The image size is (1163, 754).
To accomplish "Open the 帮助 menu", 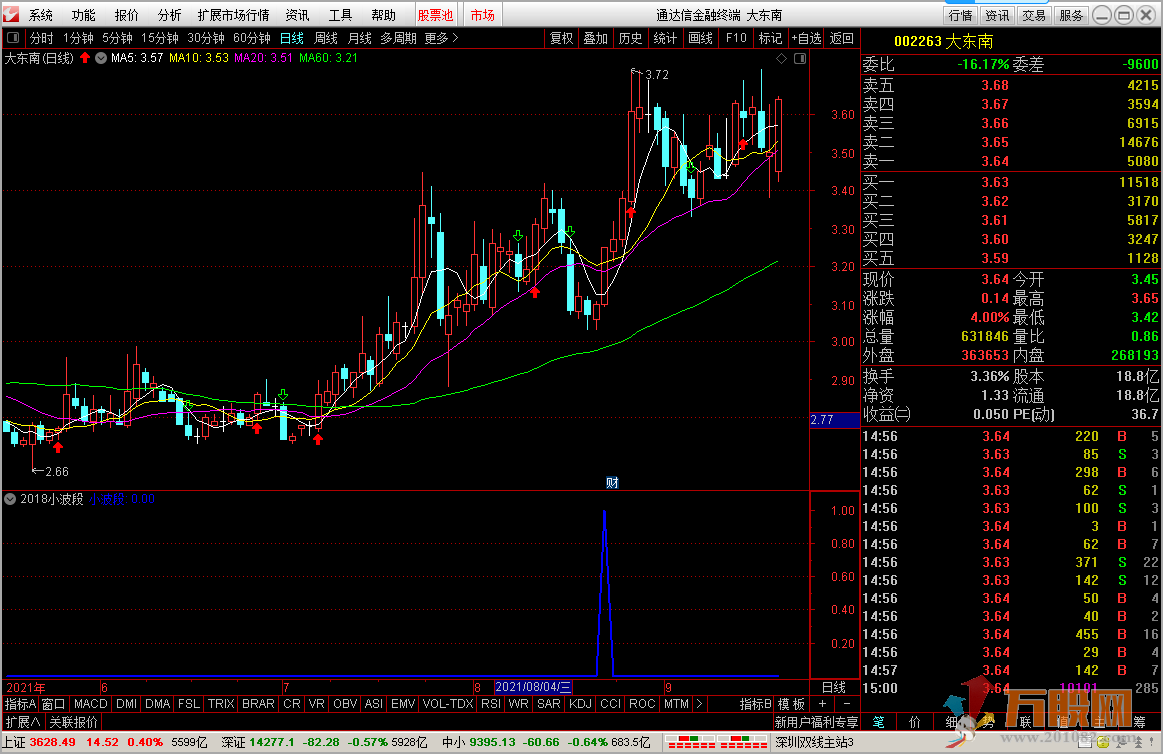I will pos(383,15).
